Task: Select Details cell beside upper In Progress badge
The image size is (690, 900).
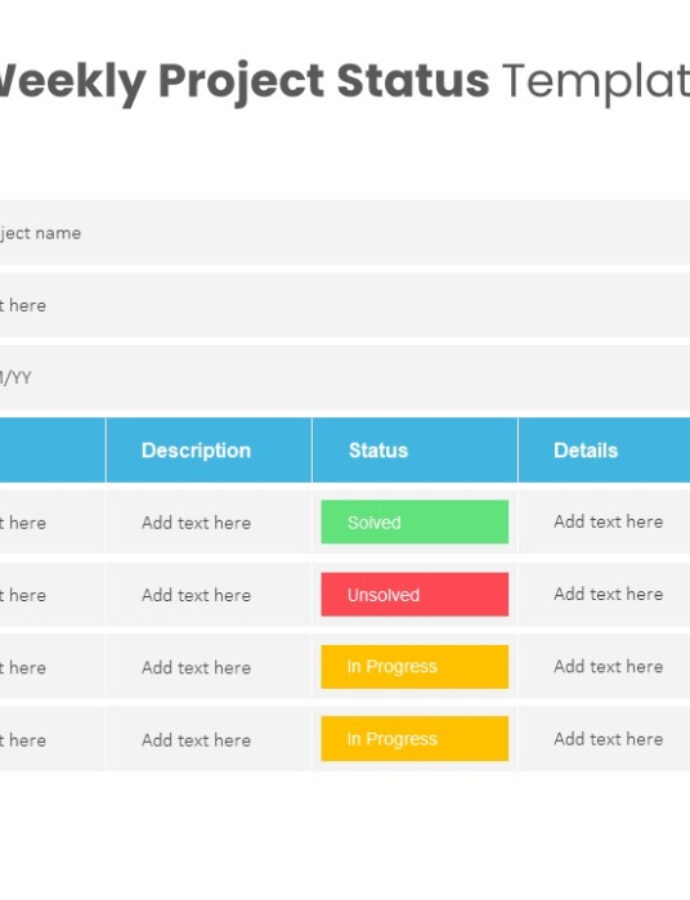Action: [x=608, y=666]
